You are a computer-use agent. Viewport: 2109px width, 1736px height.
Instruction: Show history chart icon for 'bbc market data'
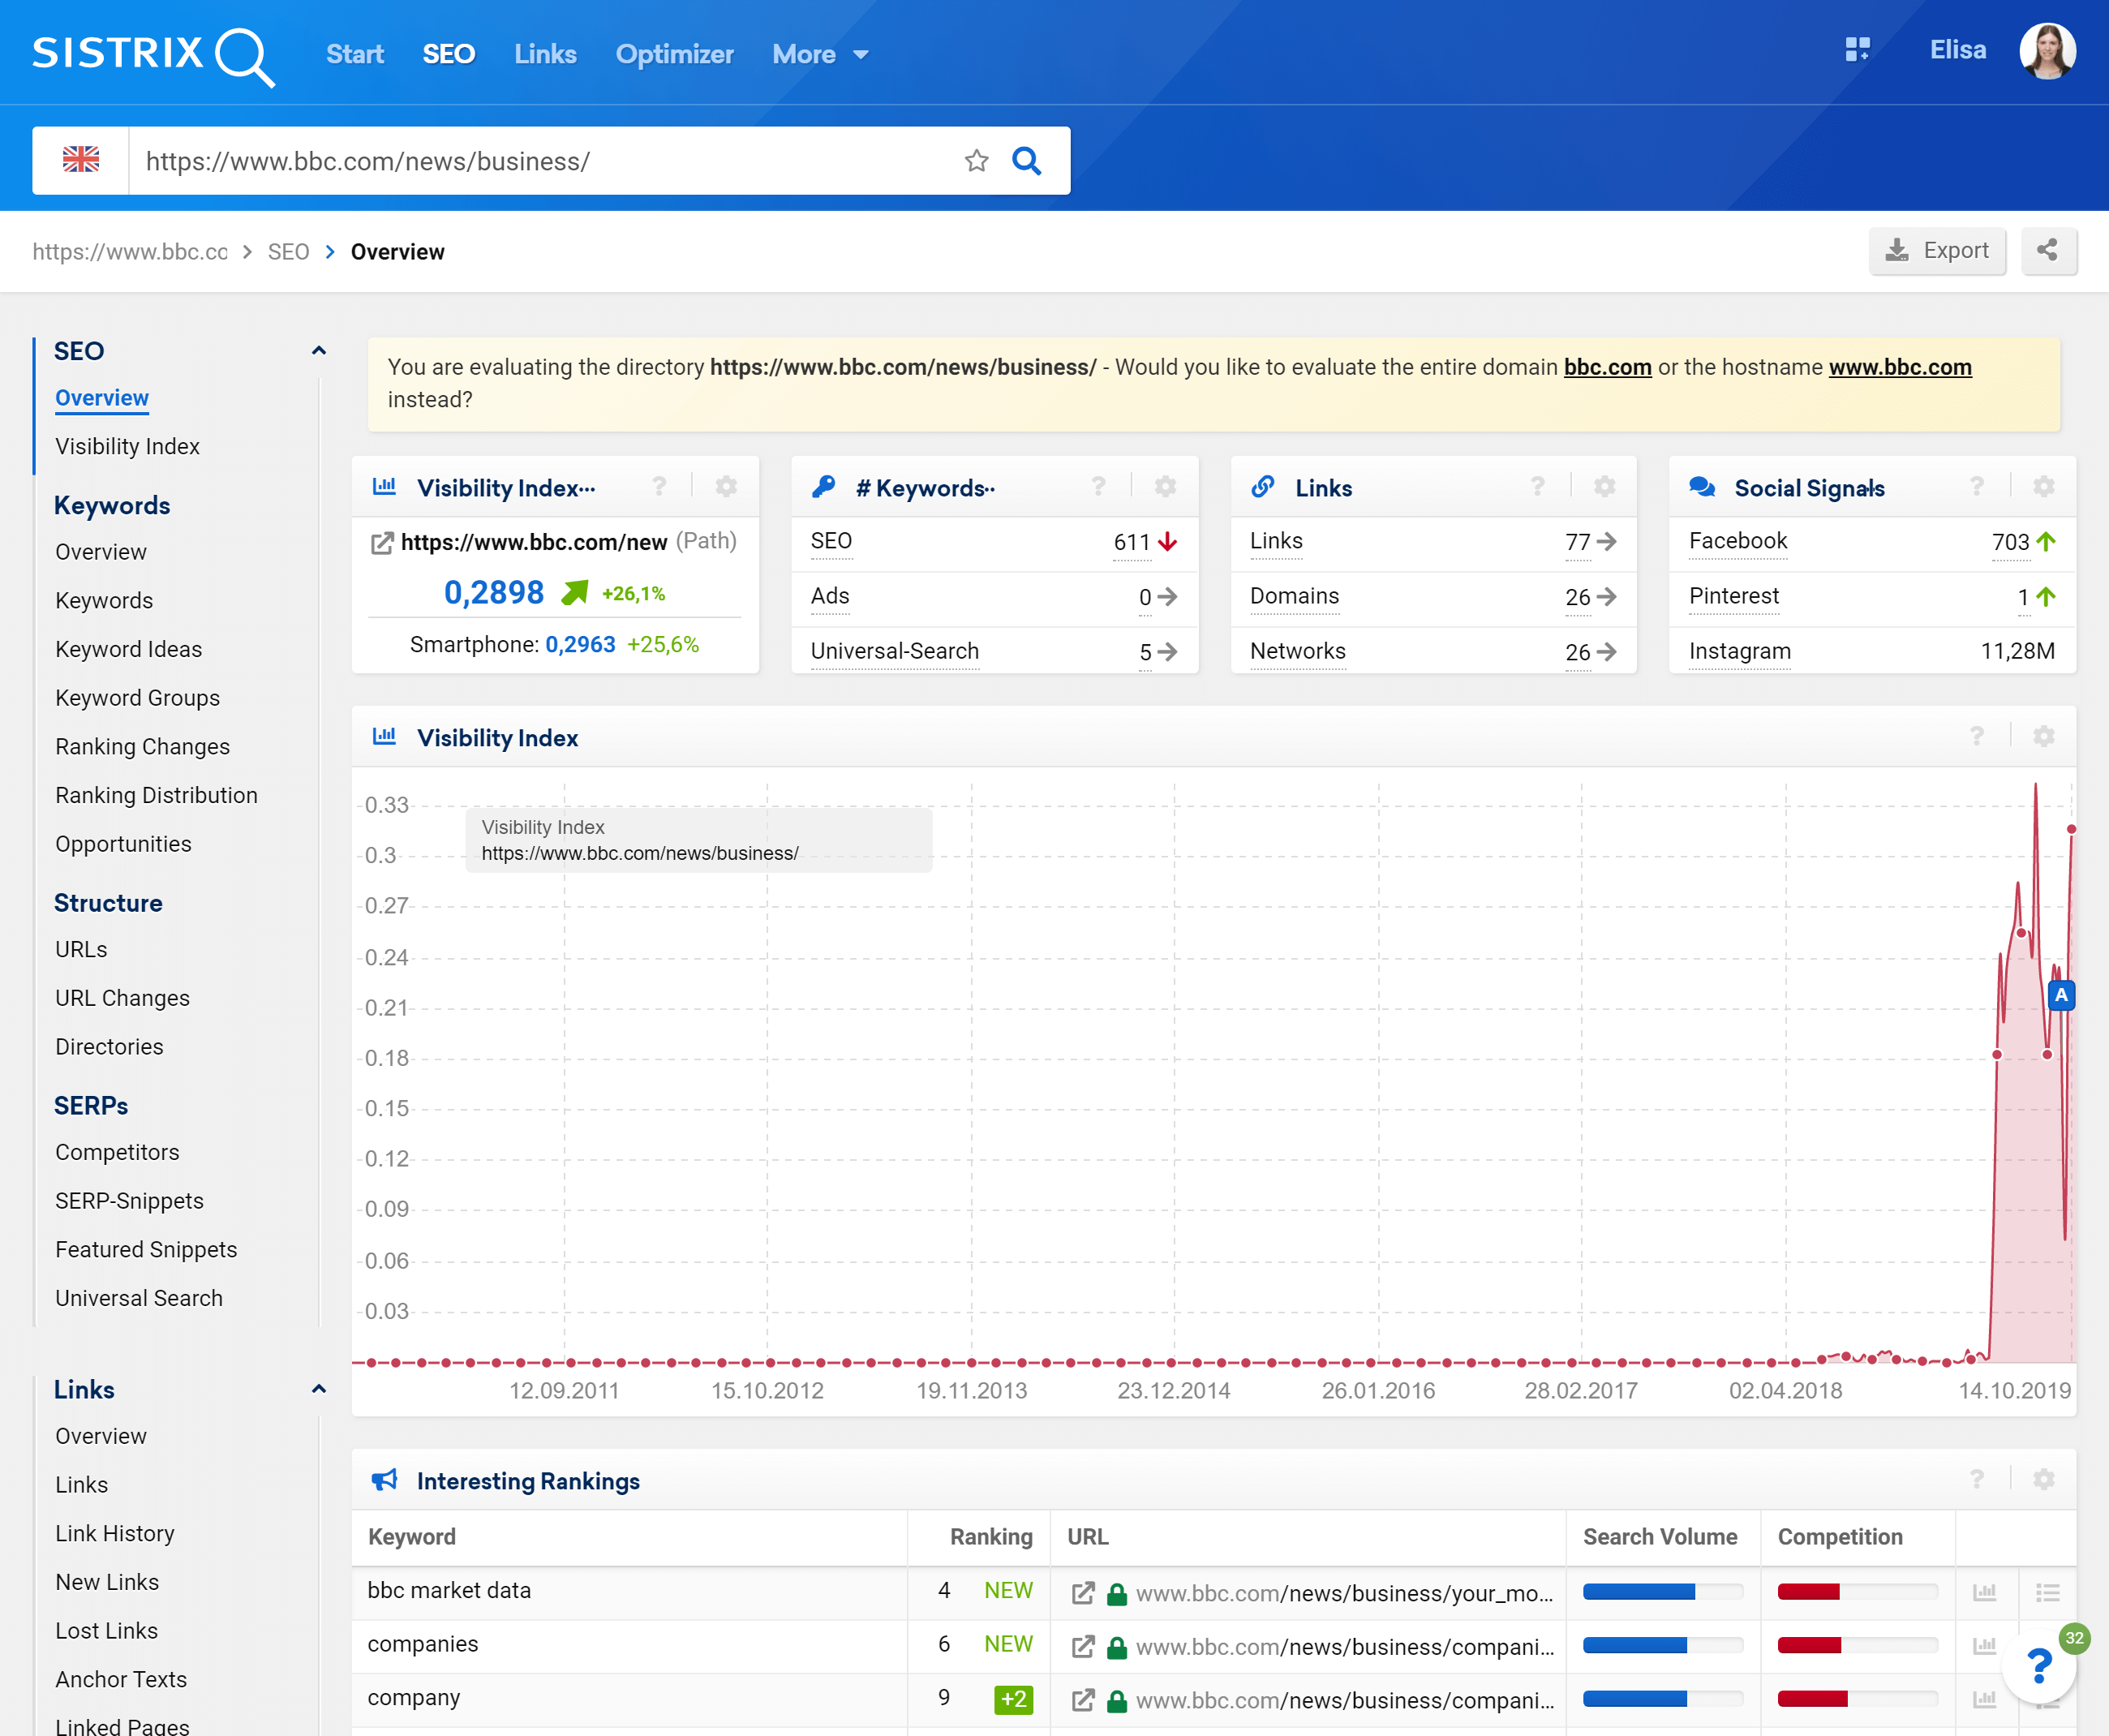click(1984, 1592)
